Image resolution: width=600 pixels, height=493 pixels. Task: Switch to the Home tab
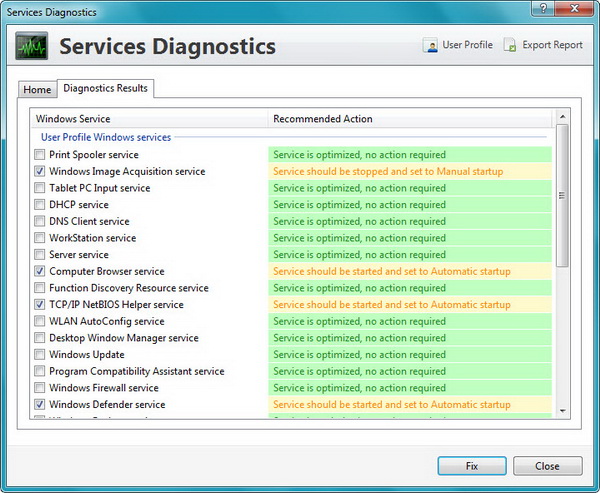(x=37, y=90)
